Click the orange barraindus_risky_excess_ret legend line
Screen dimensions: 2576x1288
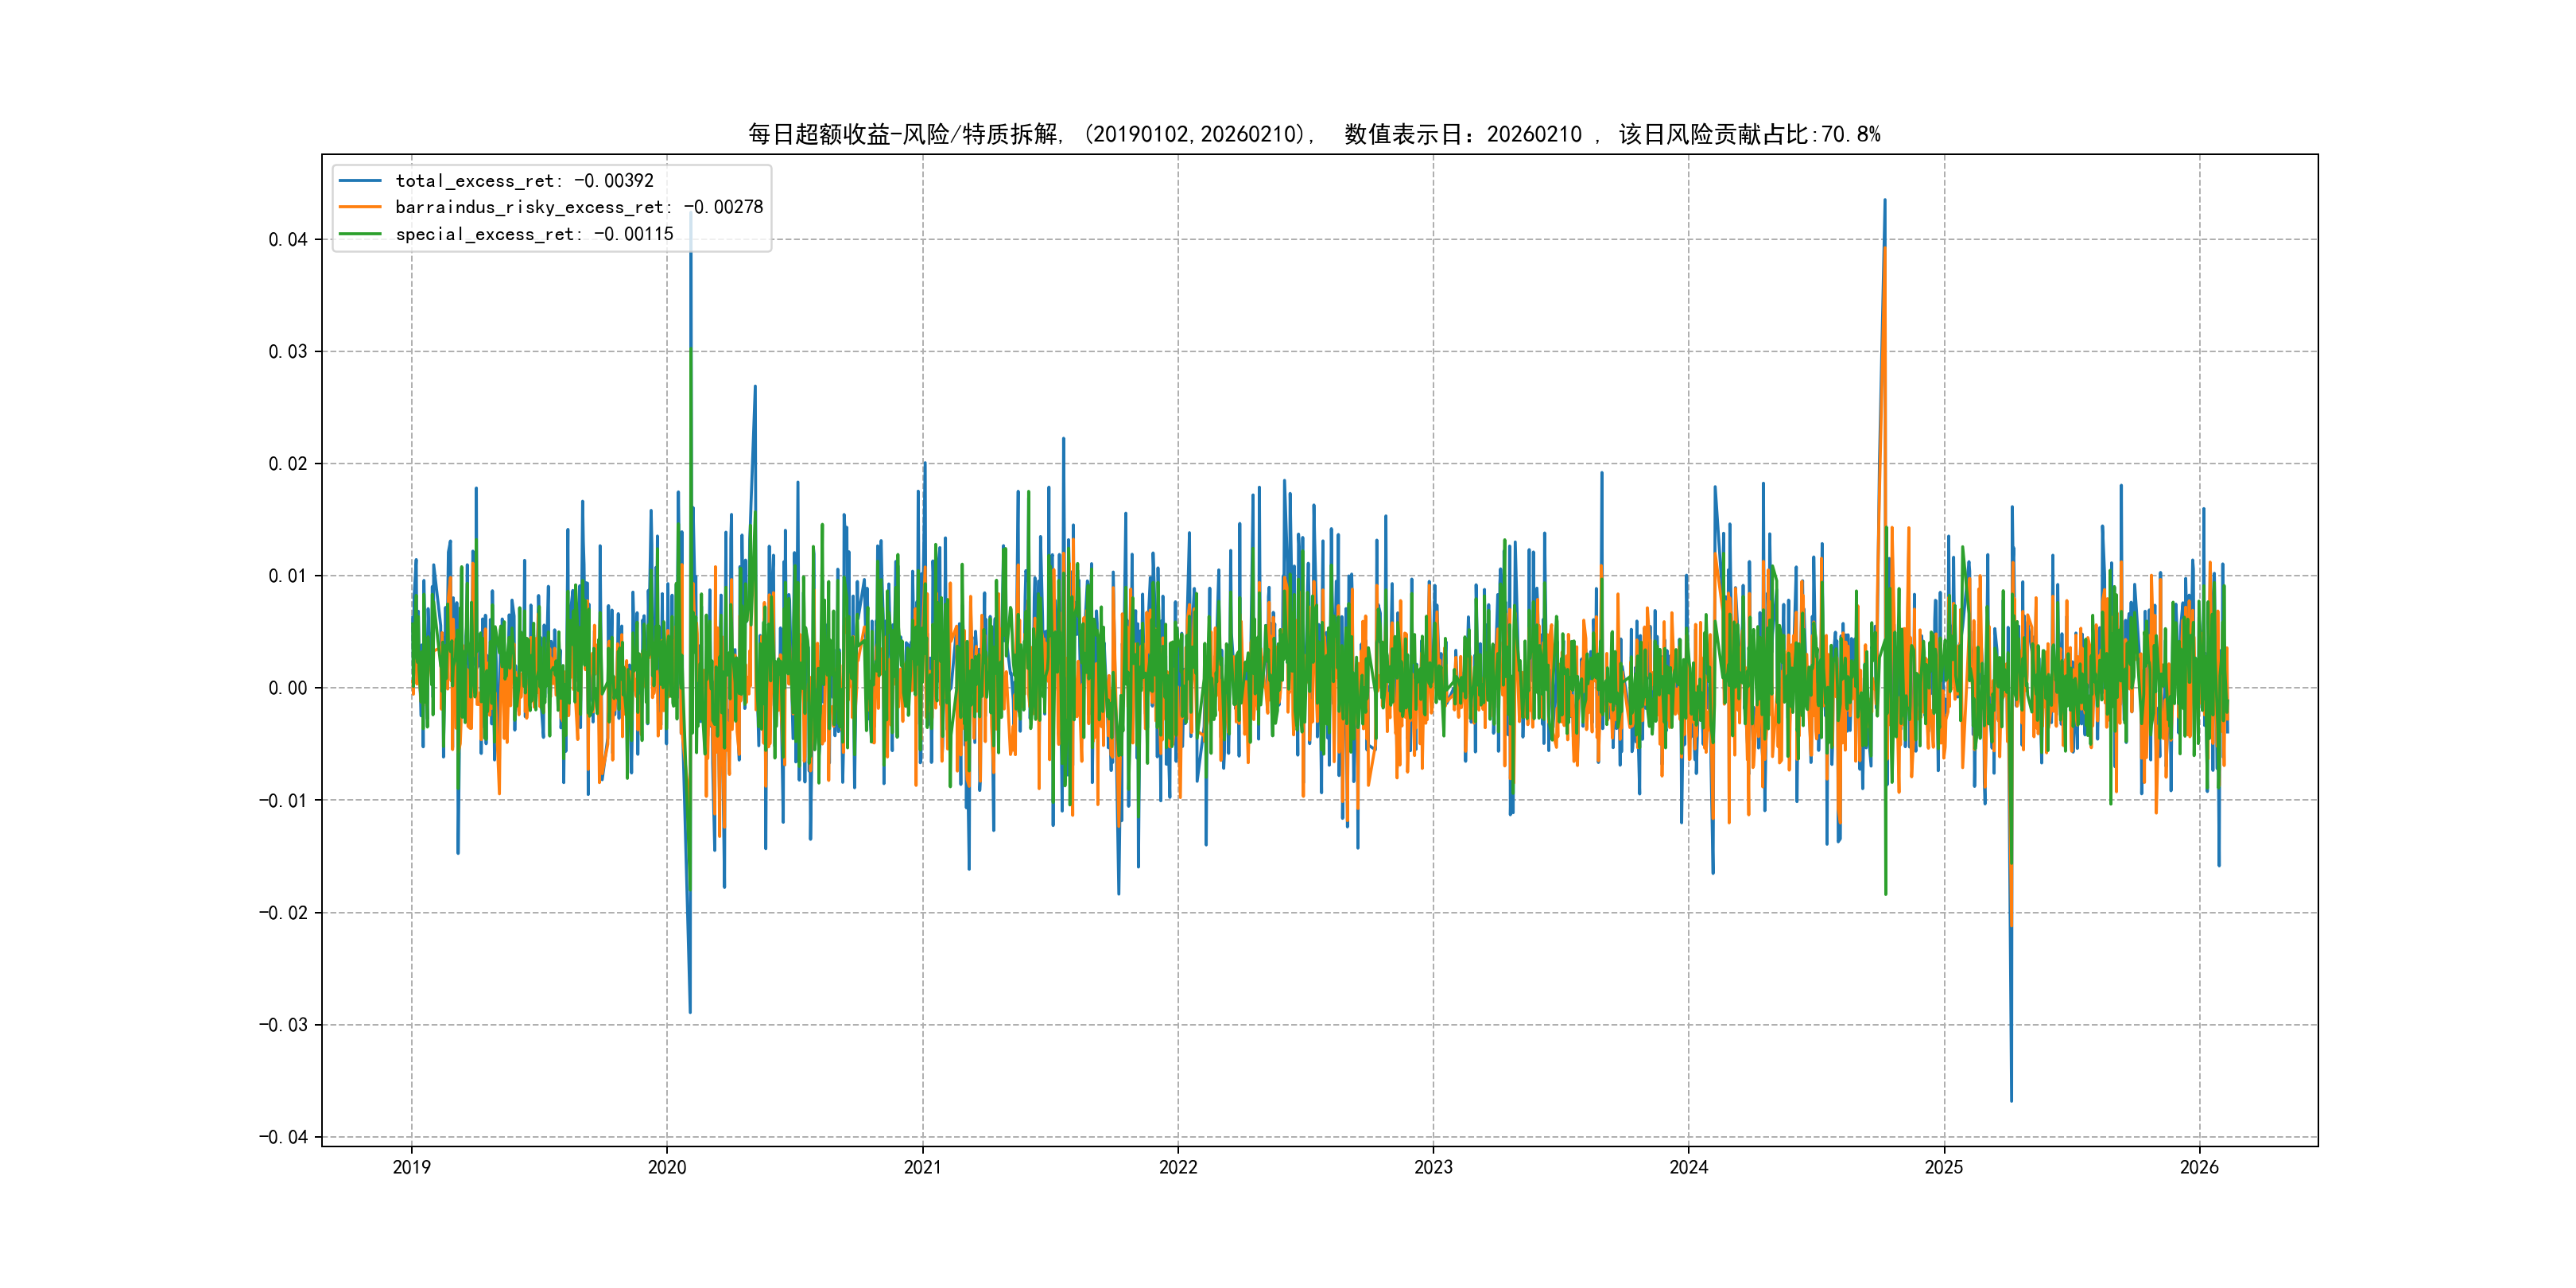click(360, 207)
